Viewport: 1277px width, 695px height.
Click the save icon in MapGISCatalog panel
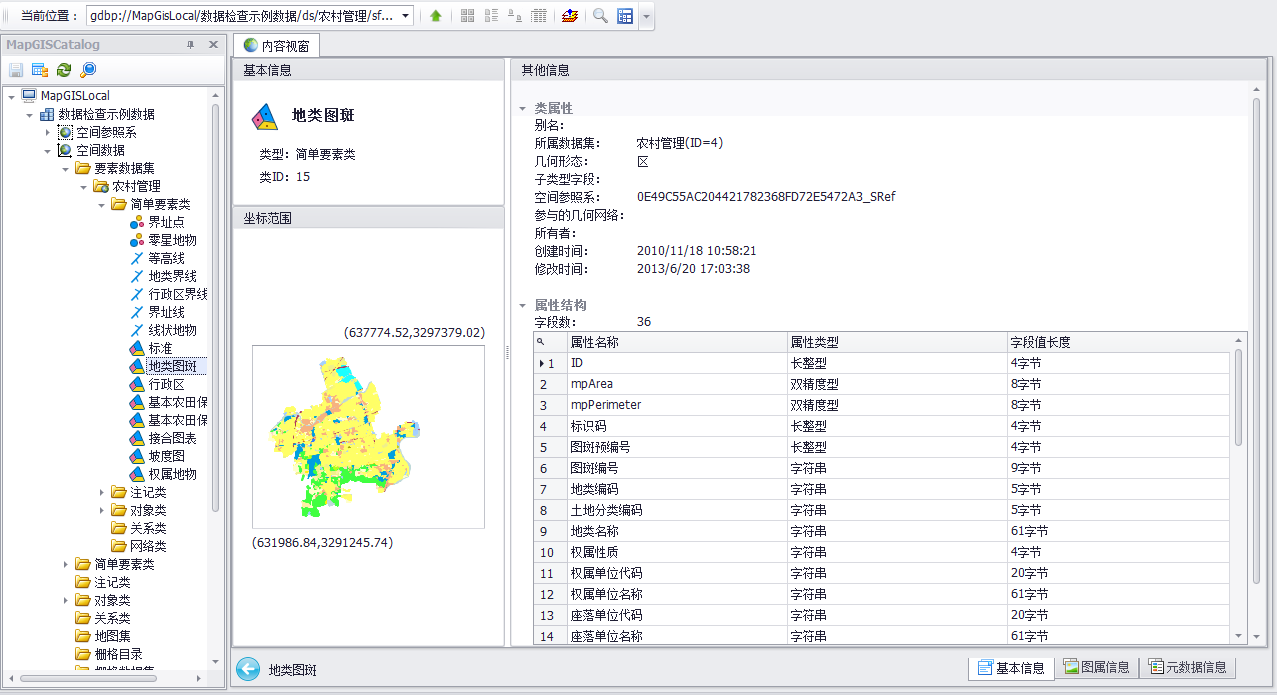pyautogui.click(x=16, y=70)
